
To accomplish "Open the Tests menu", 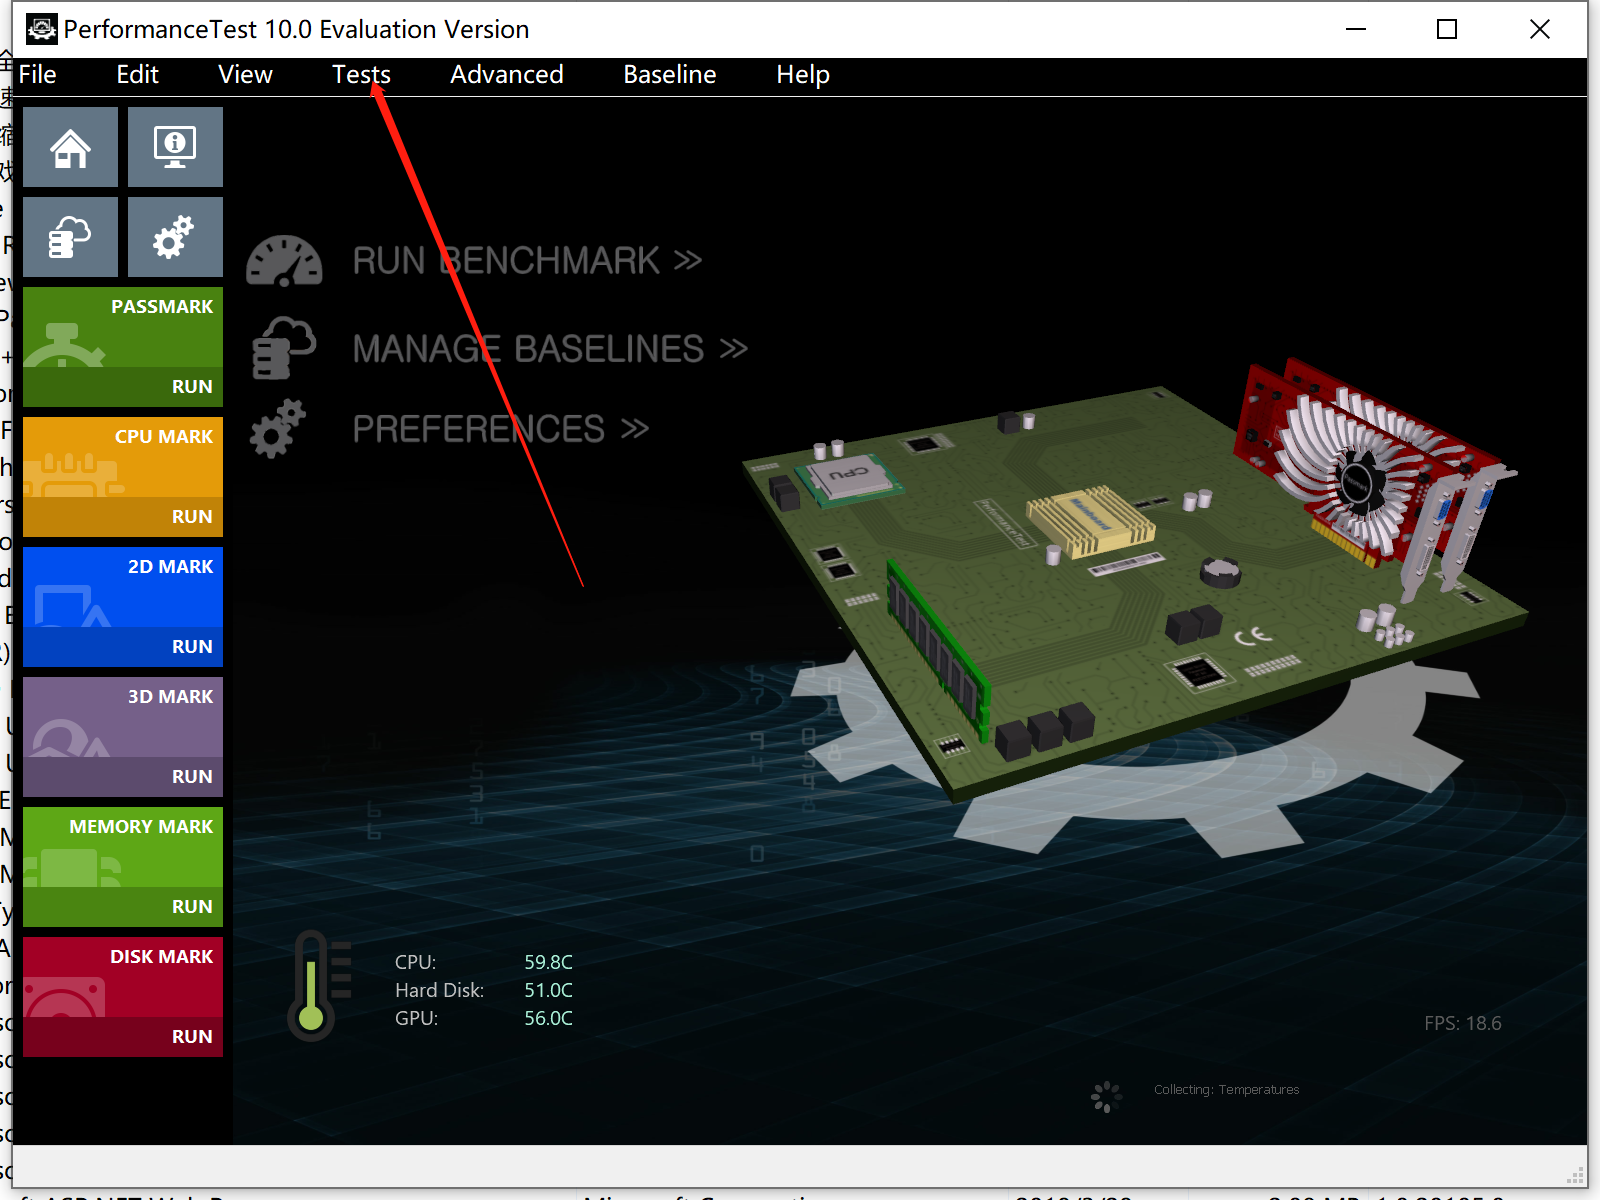I will tap(361, 75).
